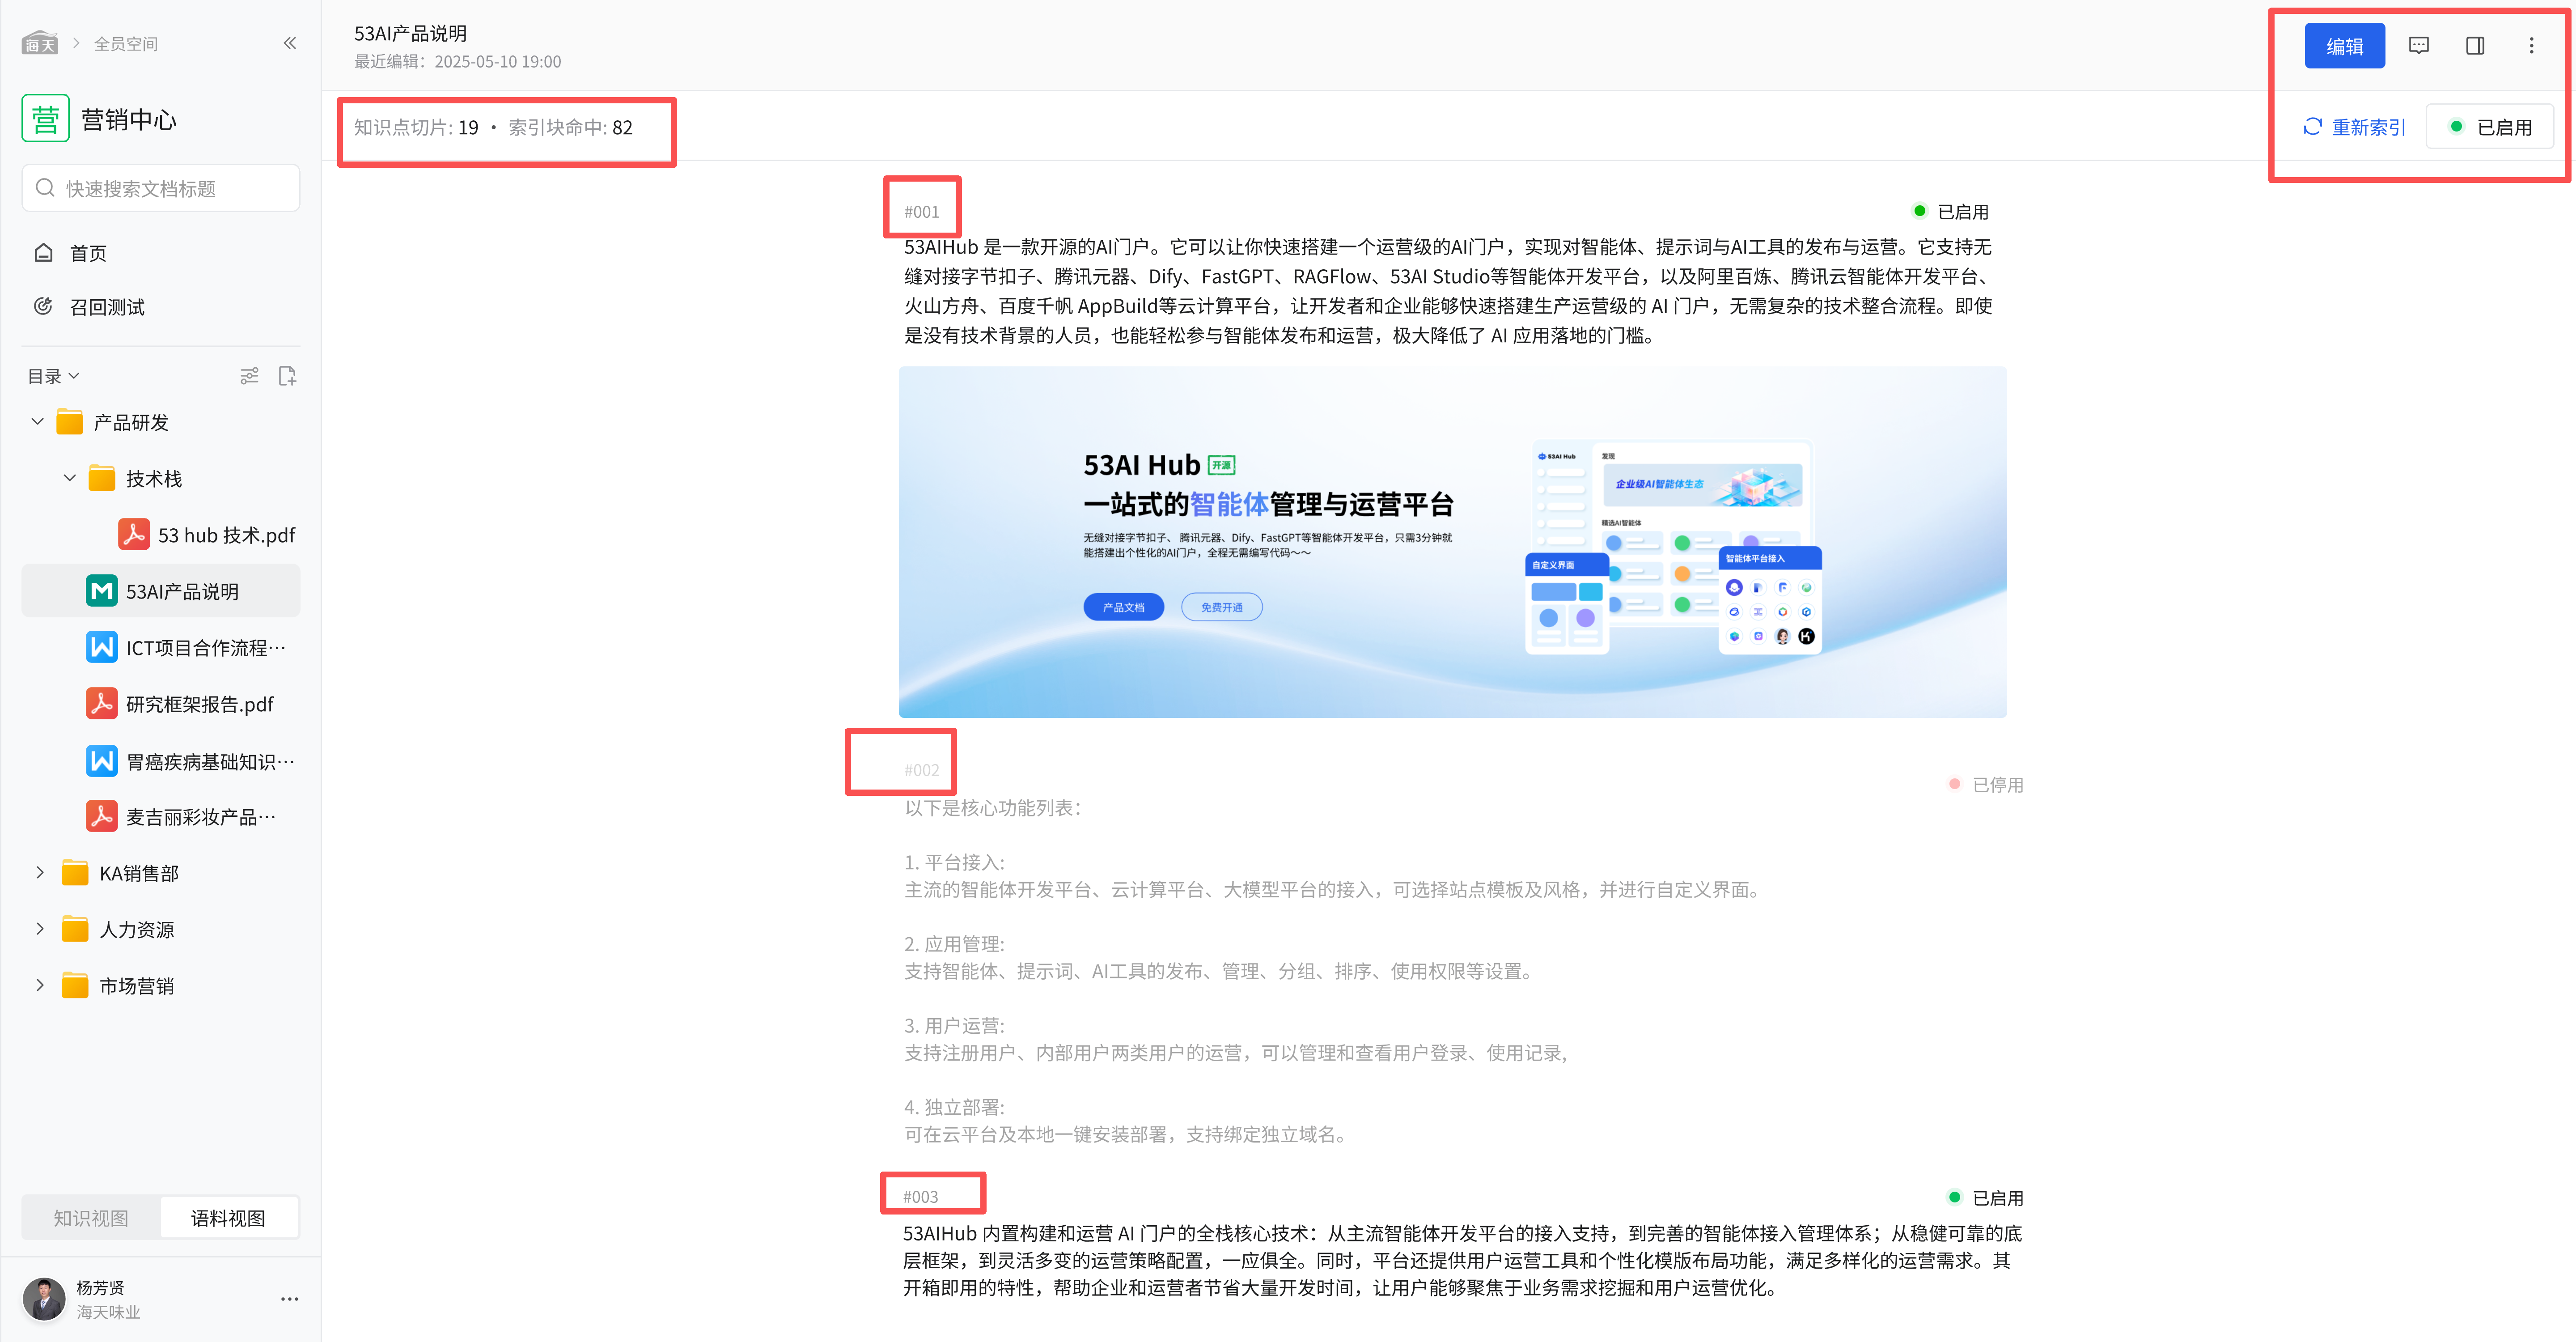This screenshot has width=2576, height=1342.
Task: Open the 召回测试 page
Action: (x=106, y=307)
